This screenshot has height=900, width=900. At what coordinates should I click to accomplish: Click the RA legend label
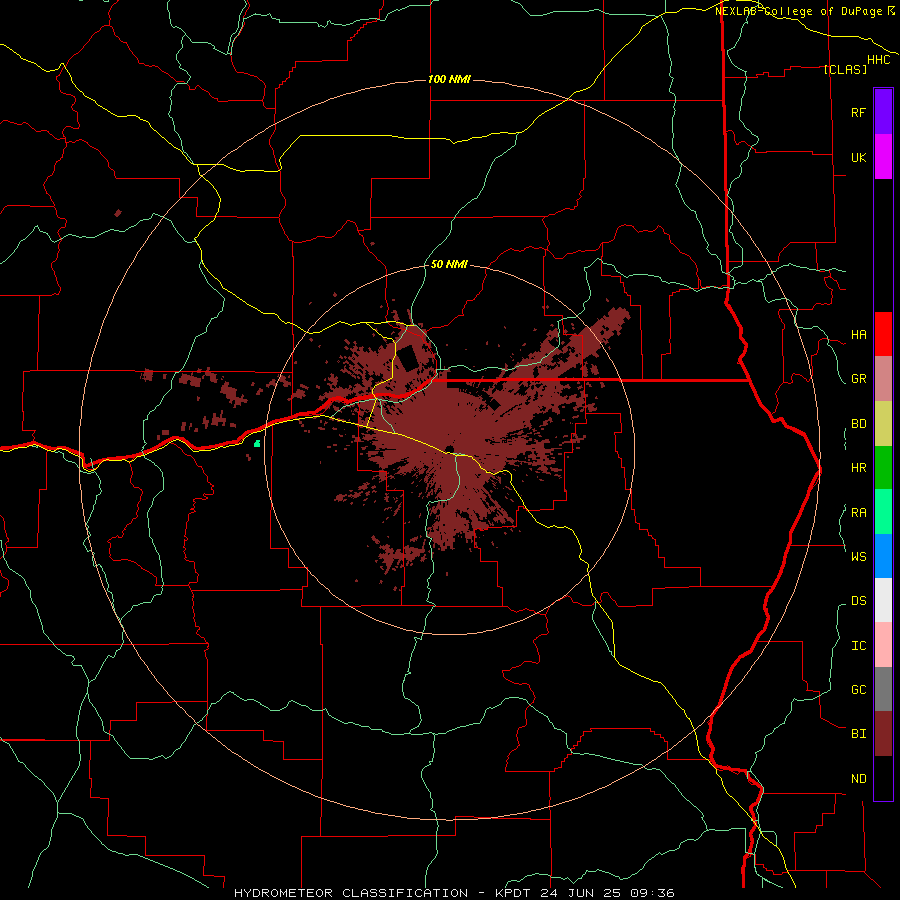(858, 513)
